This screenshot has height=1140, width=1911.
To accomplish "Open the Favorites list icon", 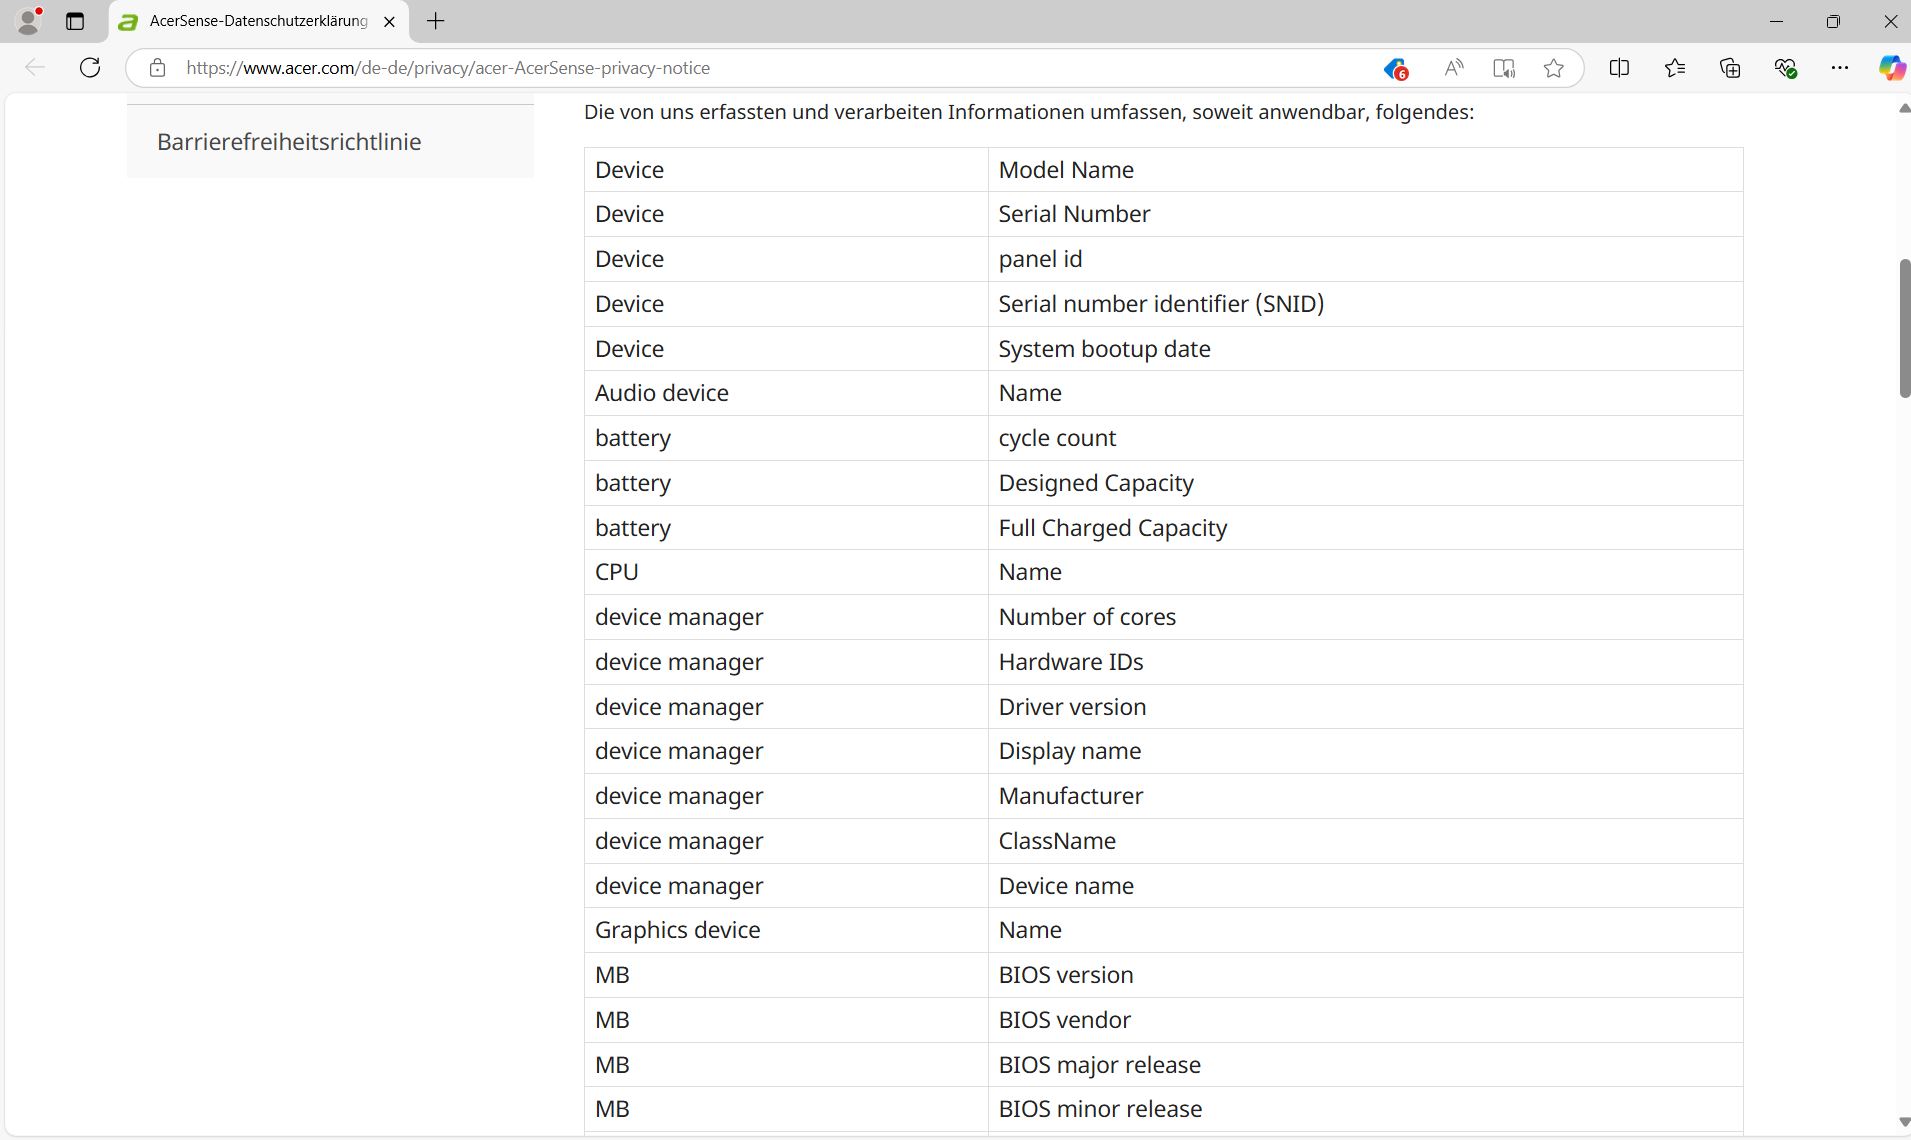I will pos(1675,68).
